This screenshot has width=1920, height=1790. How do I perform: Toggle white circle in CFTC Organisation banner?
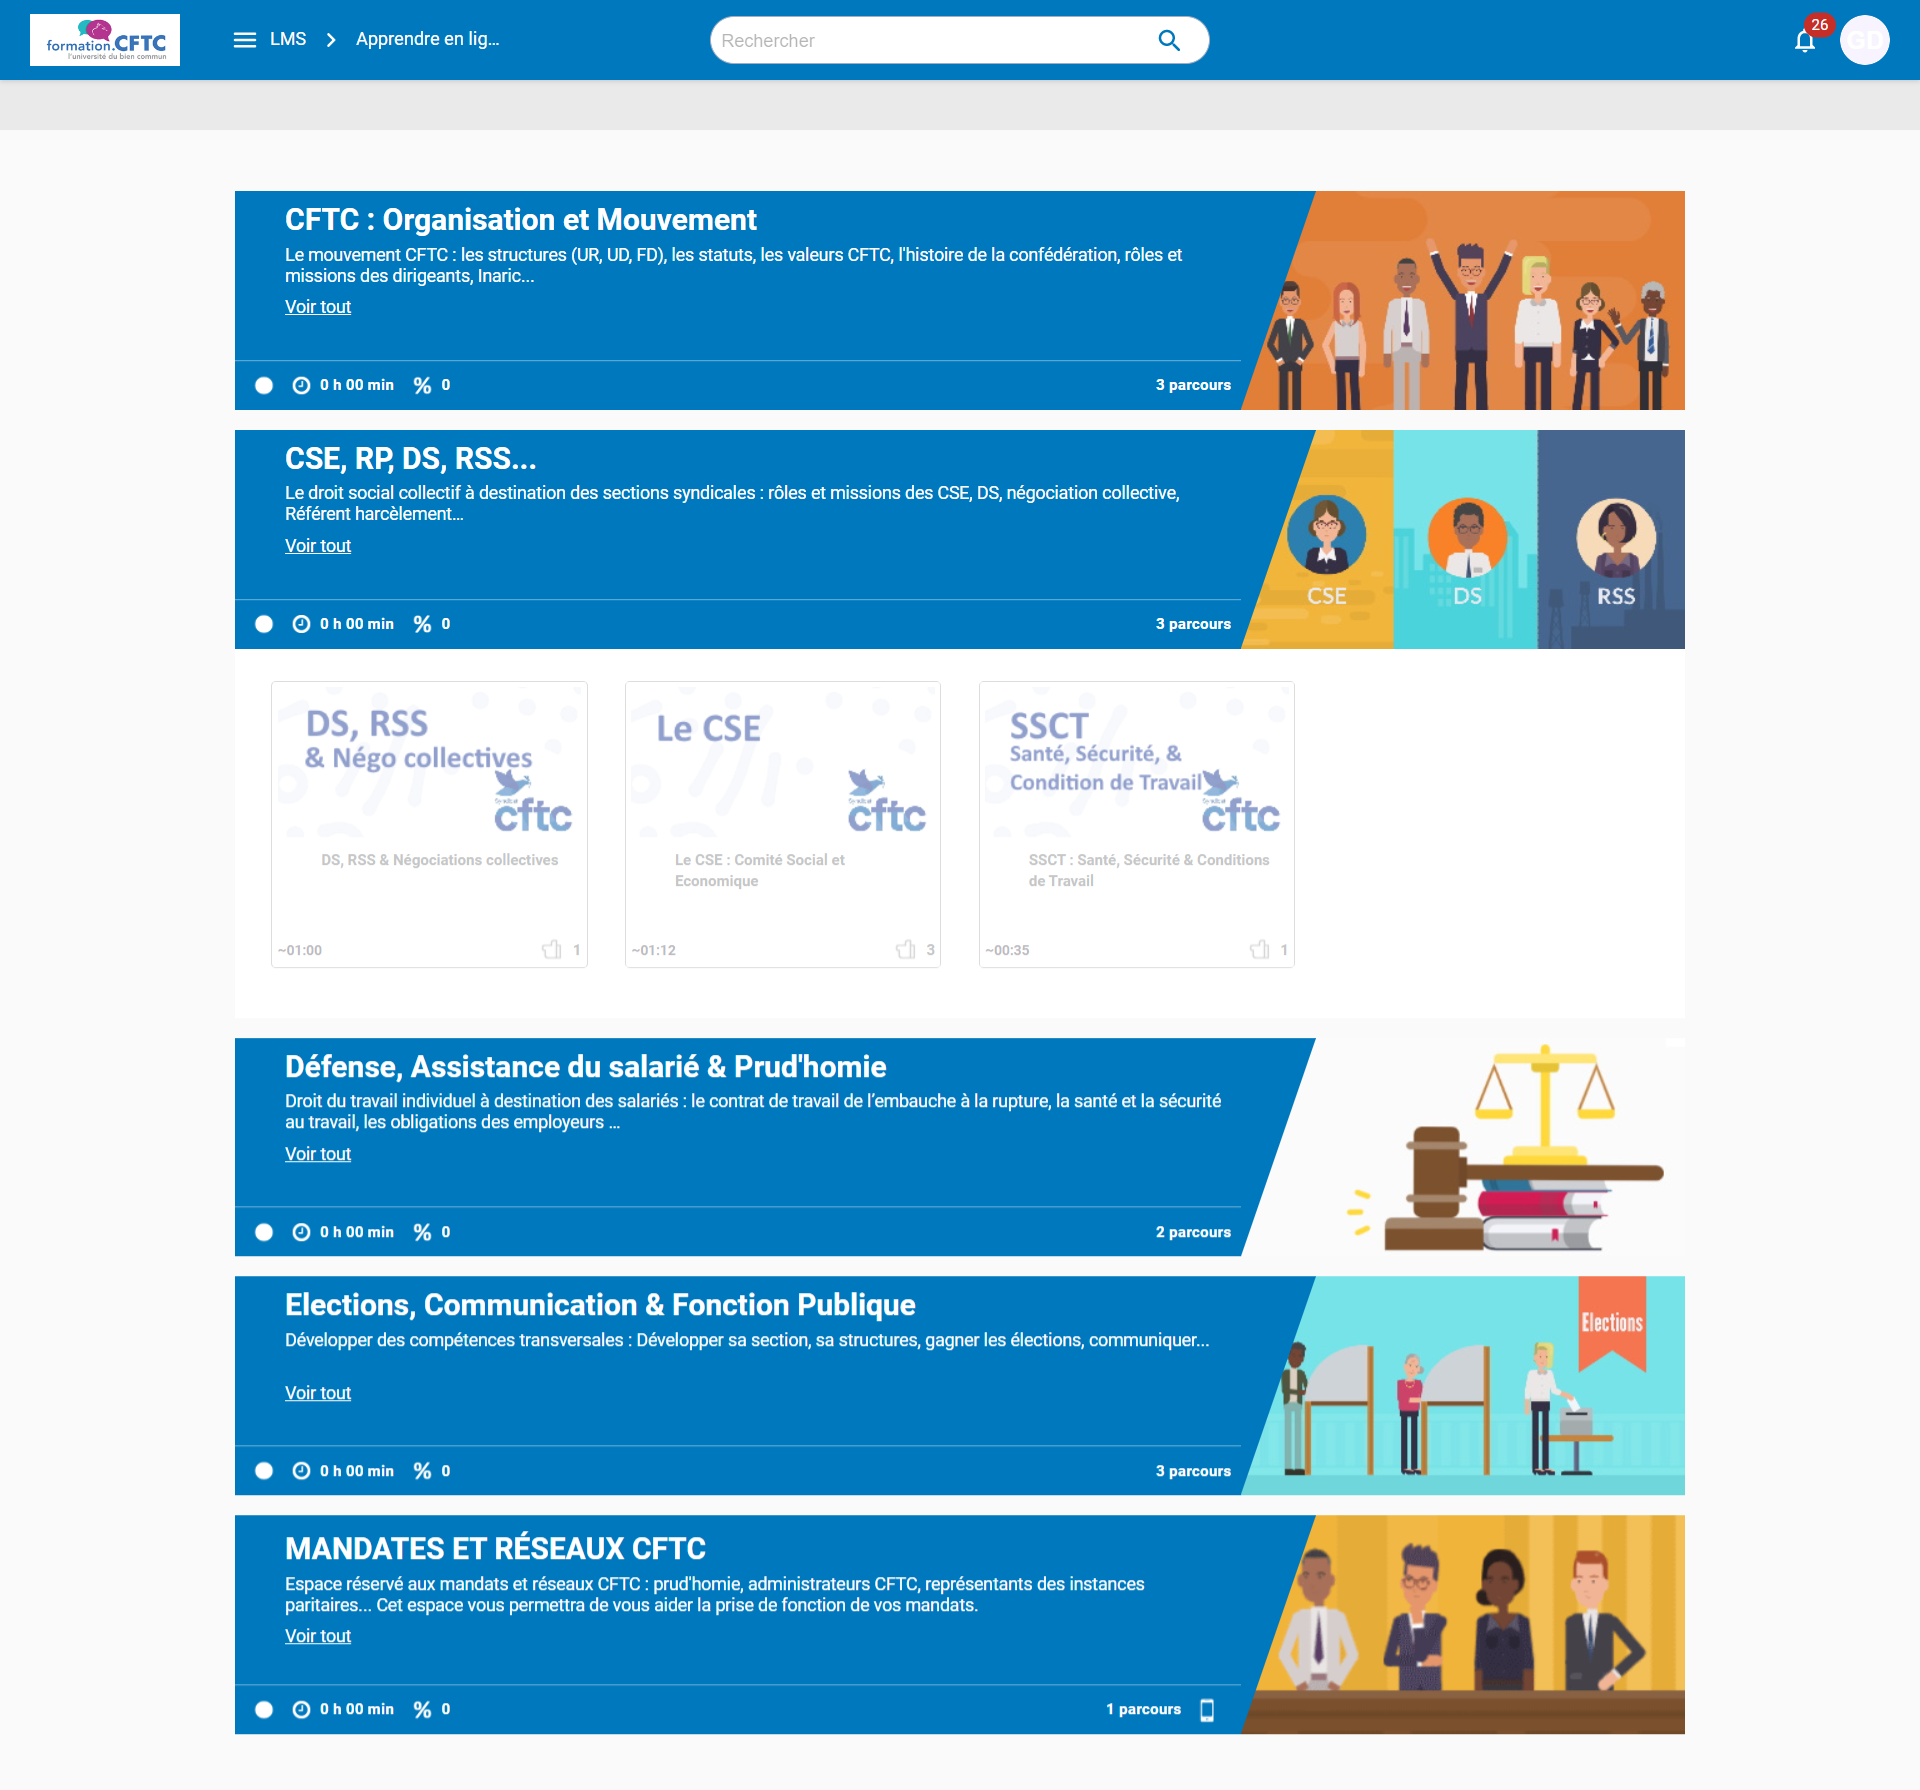coord(264,385)
